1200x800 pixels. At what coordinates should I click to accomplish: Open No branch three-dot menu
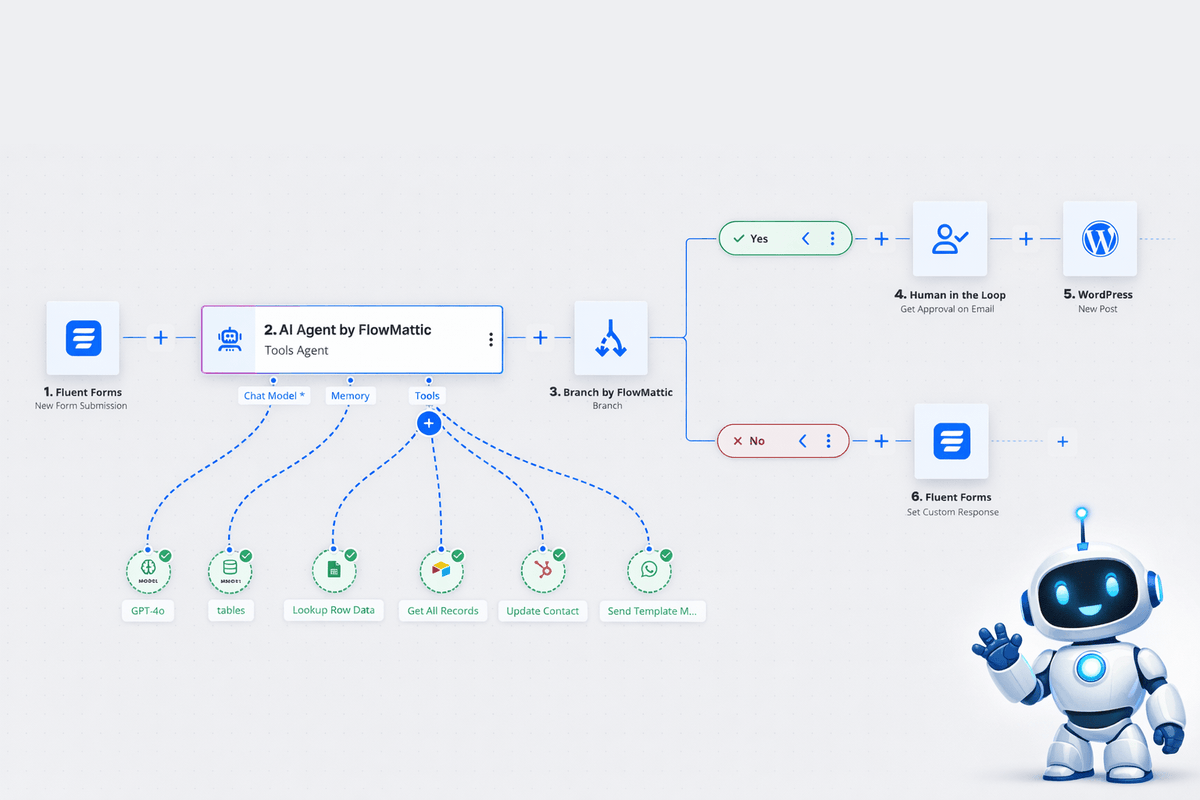click(x=828, y=441)
